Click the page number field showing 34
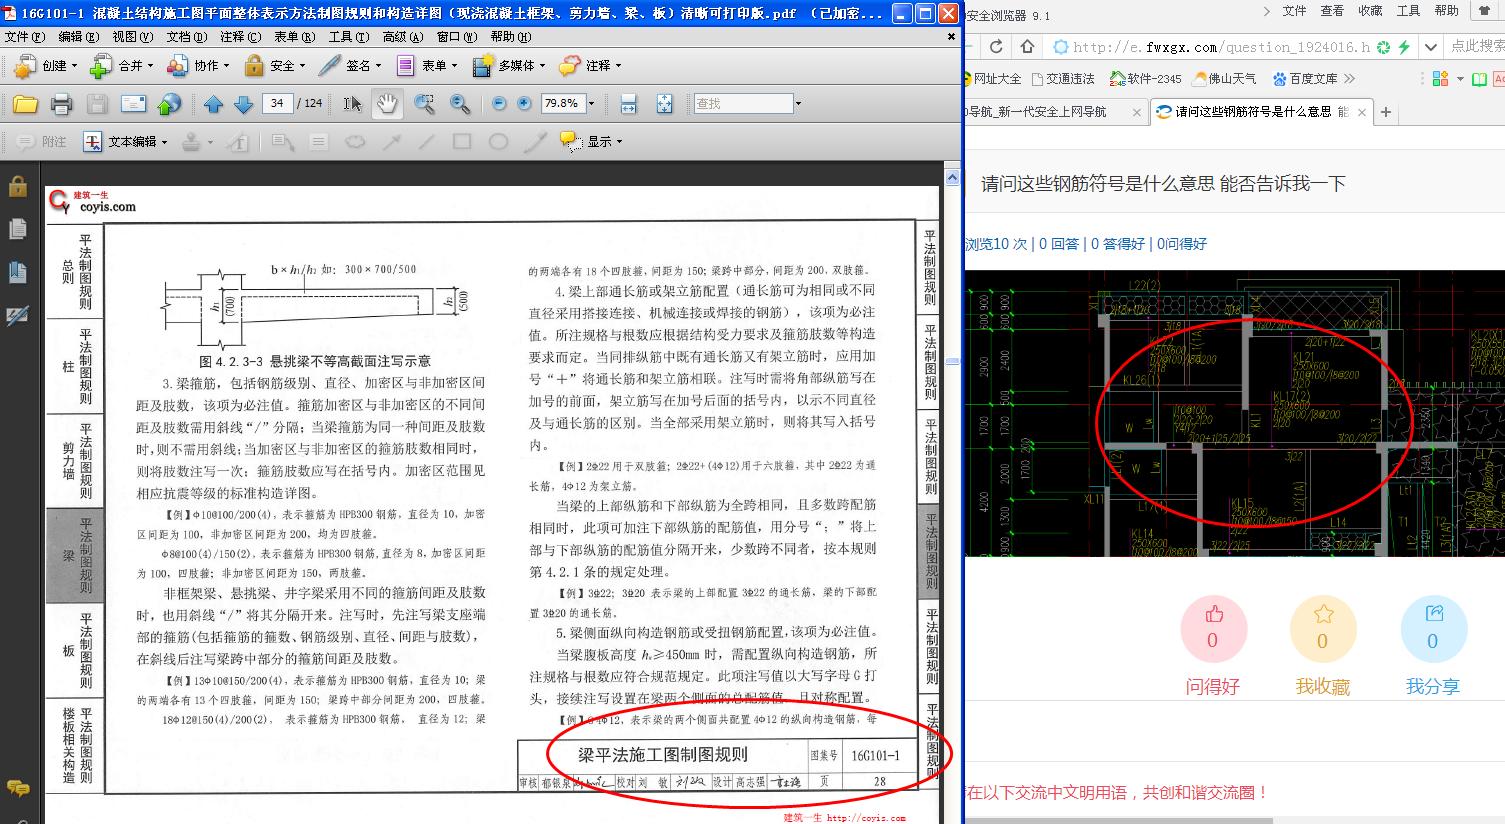1505x824 pixels. pyautogui.click(x=277, y=103)
